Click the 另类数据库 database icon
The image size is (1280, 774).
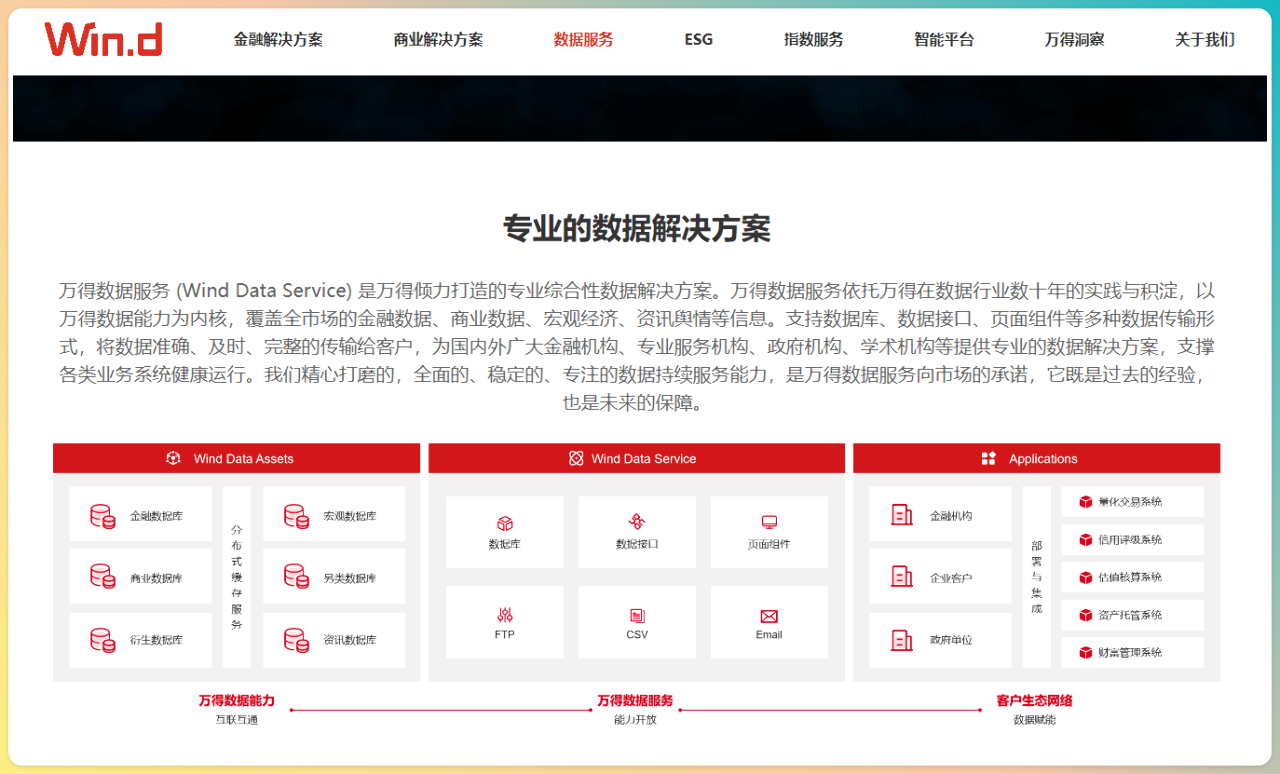click(296, 577)
